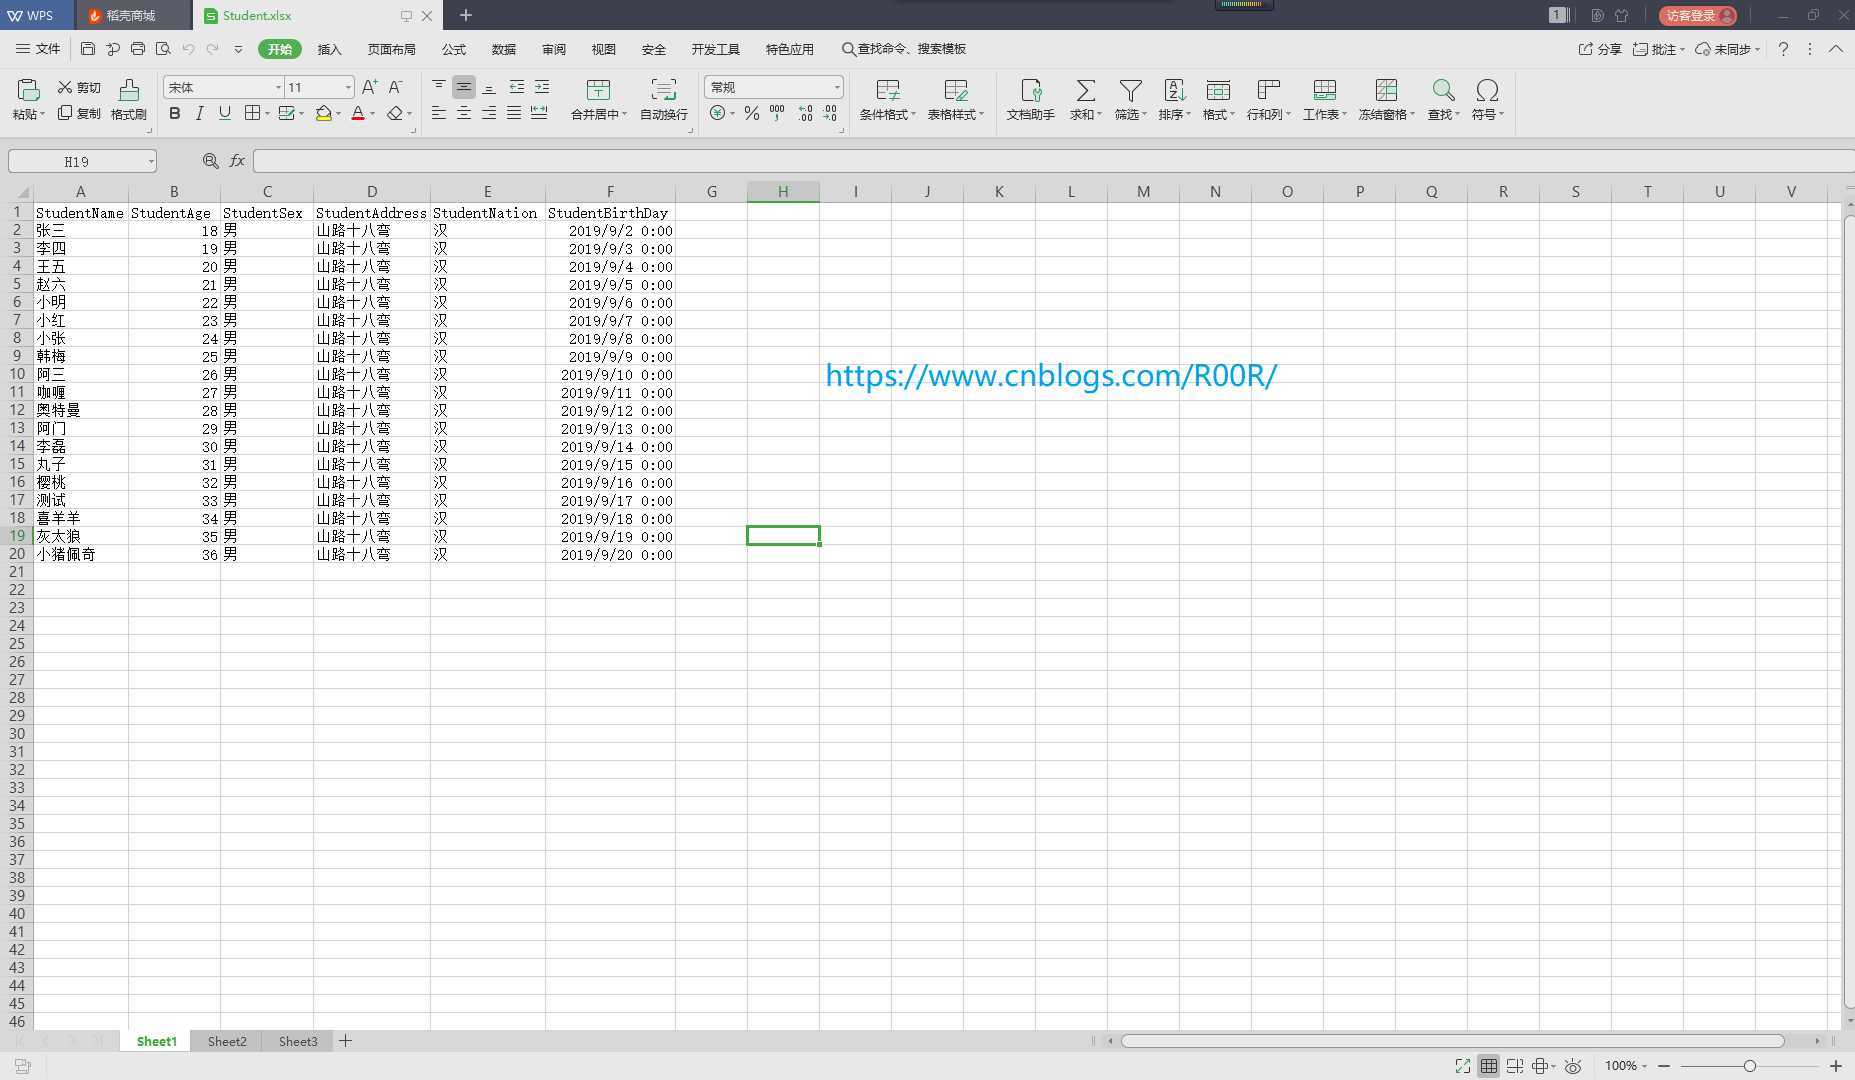This screenshot has width=1855, height=1080.
Task: Center text horizontally
Action: pos(464,113)
